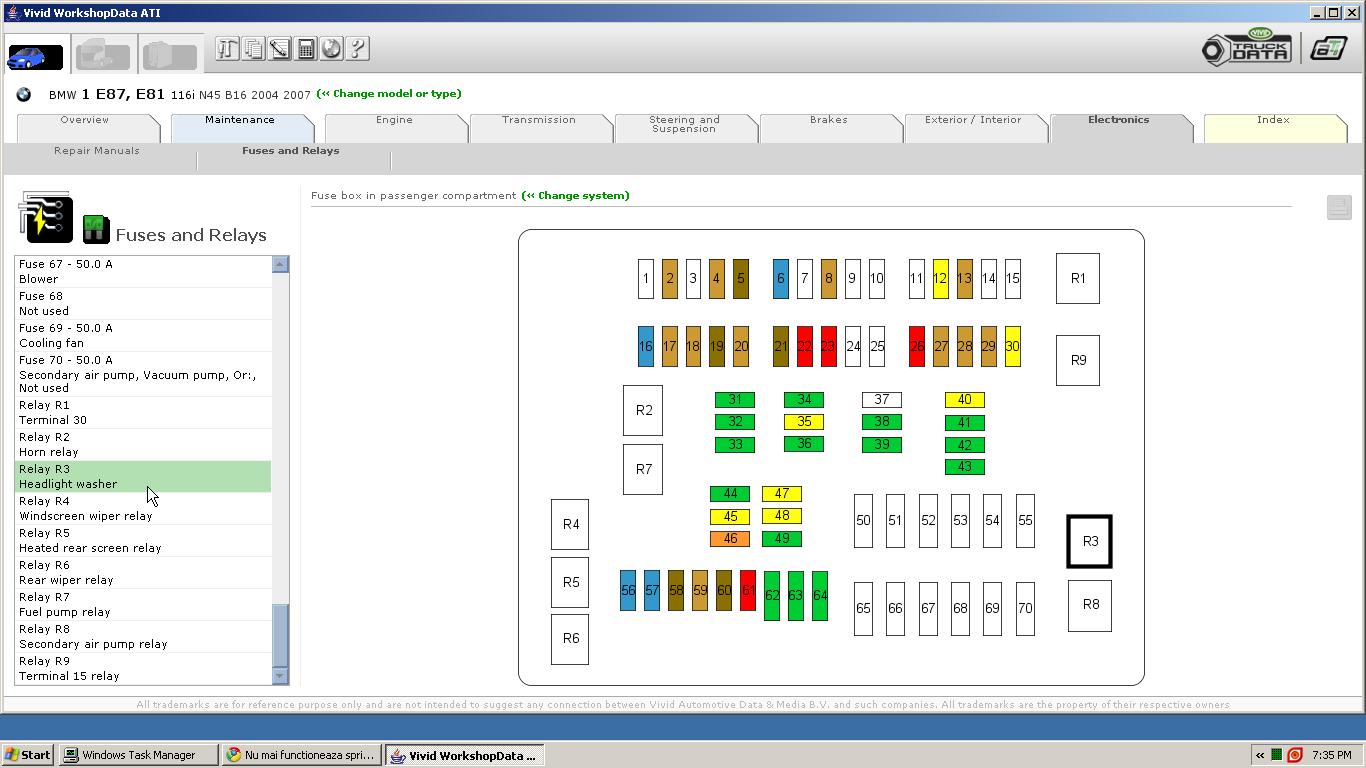The width and height of the screenshot is (1366, 768).
Task: Expand the hidden system tray icons arrow
Action: [x=1259, y=755]
